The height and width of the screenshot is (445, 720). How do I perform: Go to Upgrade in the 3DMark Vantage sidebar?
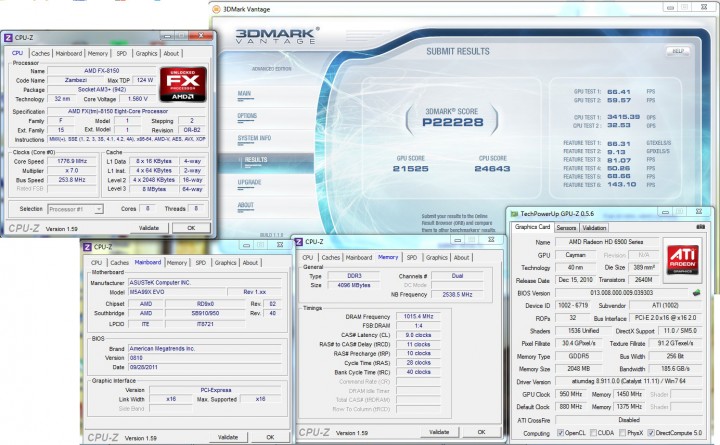click(249, 182)
